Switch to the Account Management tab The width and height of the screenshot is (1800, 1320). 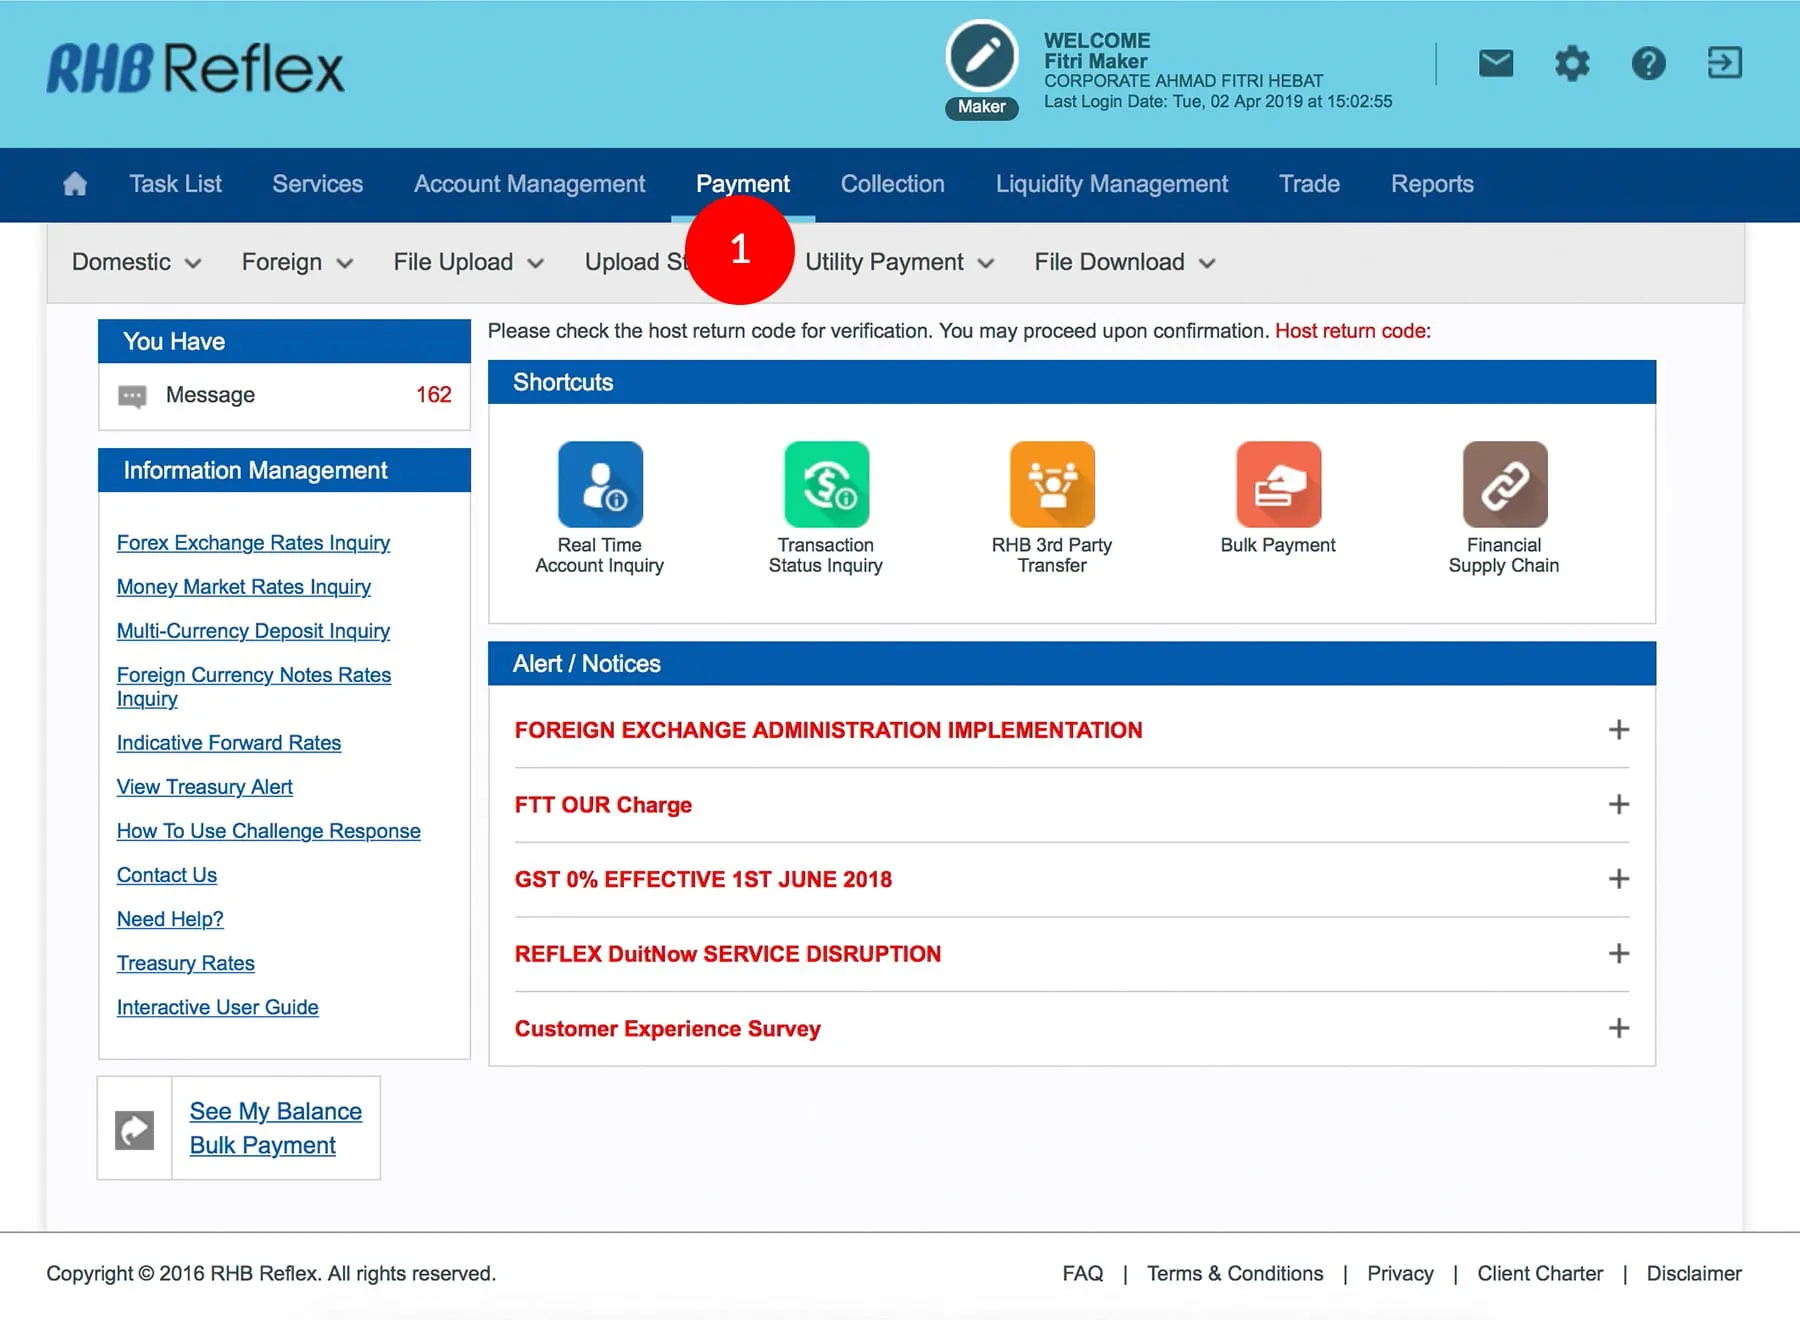coord(529,184)
